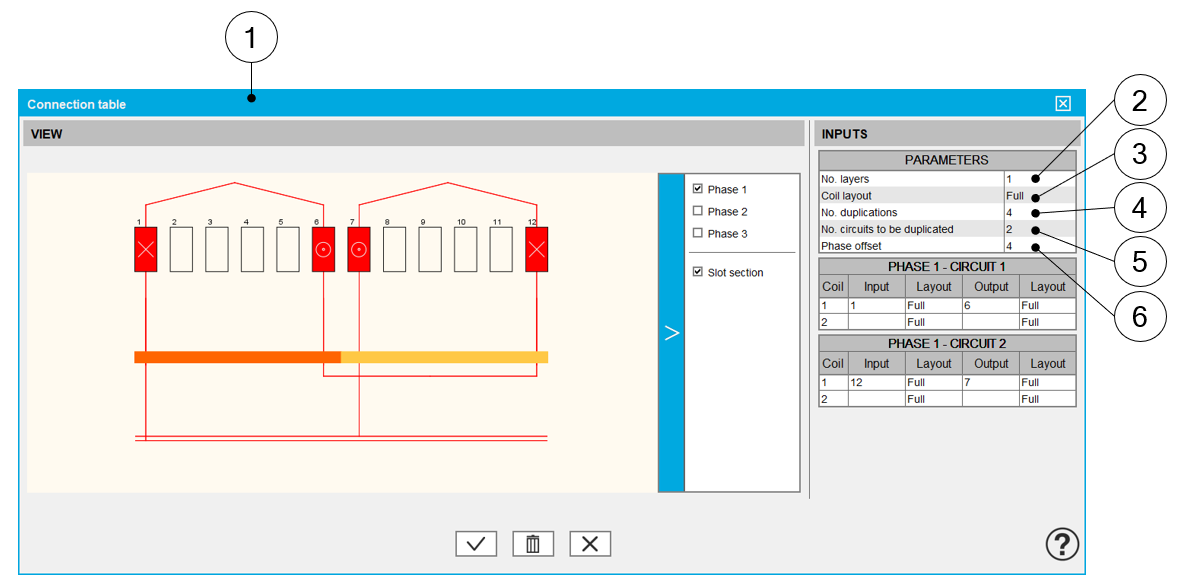The height and width of the screenshot is (588, 1182).
Task: Select red crossed slot number 1
Action: point(146,250)
